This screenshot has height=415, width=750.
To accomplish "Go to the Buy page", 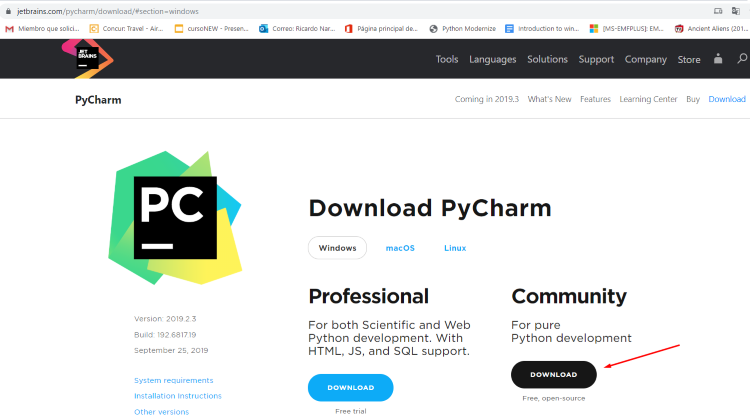I will [693, 99].
